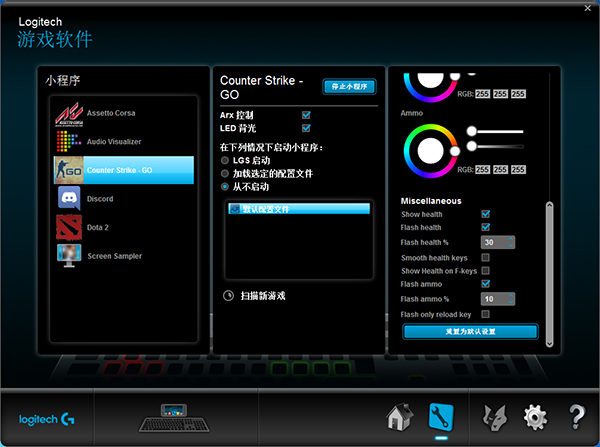
Task: Click the lower slider next to Ammo wheel
Action: point(495,146)
